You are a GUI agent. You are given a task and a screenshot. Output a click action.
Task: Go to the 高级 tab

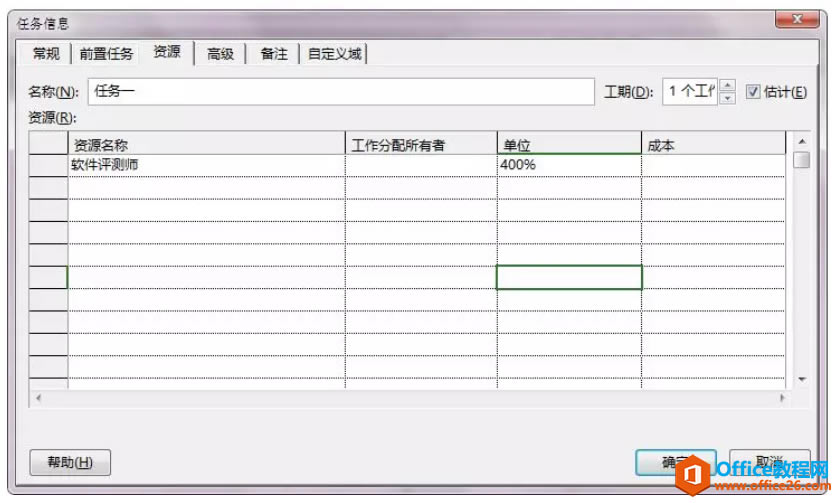point(220,53)
